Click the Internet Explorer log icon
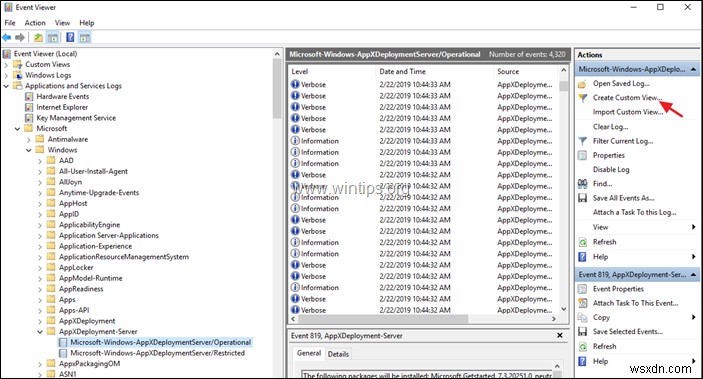The image size is (703, 379). (29, 107)
